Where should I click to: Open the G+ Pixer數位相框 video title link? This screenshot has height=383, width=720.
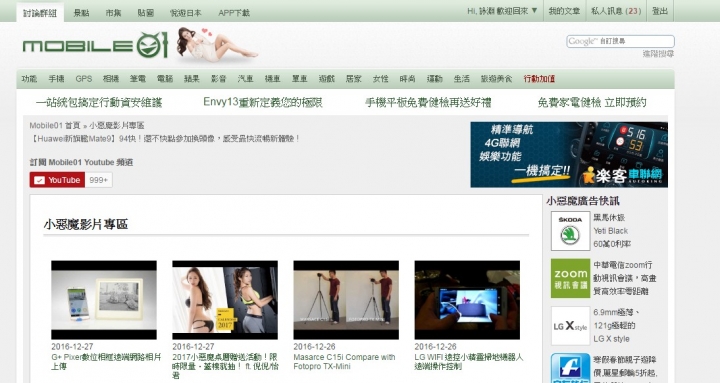(106, 362)
